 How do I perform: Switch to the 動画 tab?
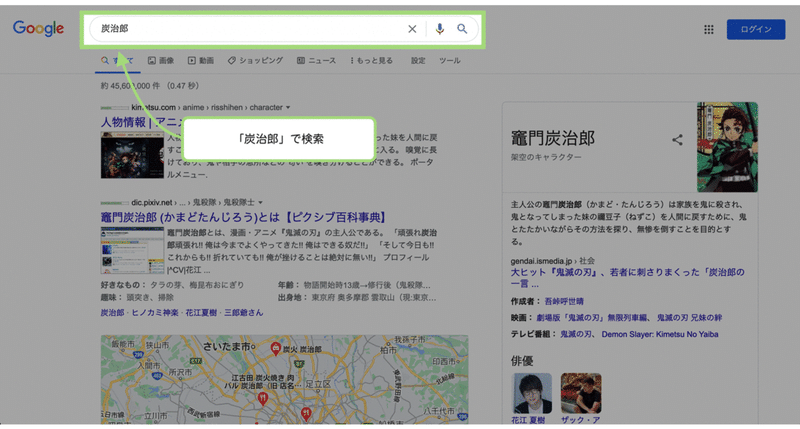201,61
